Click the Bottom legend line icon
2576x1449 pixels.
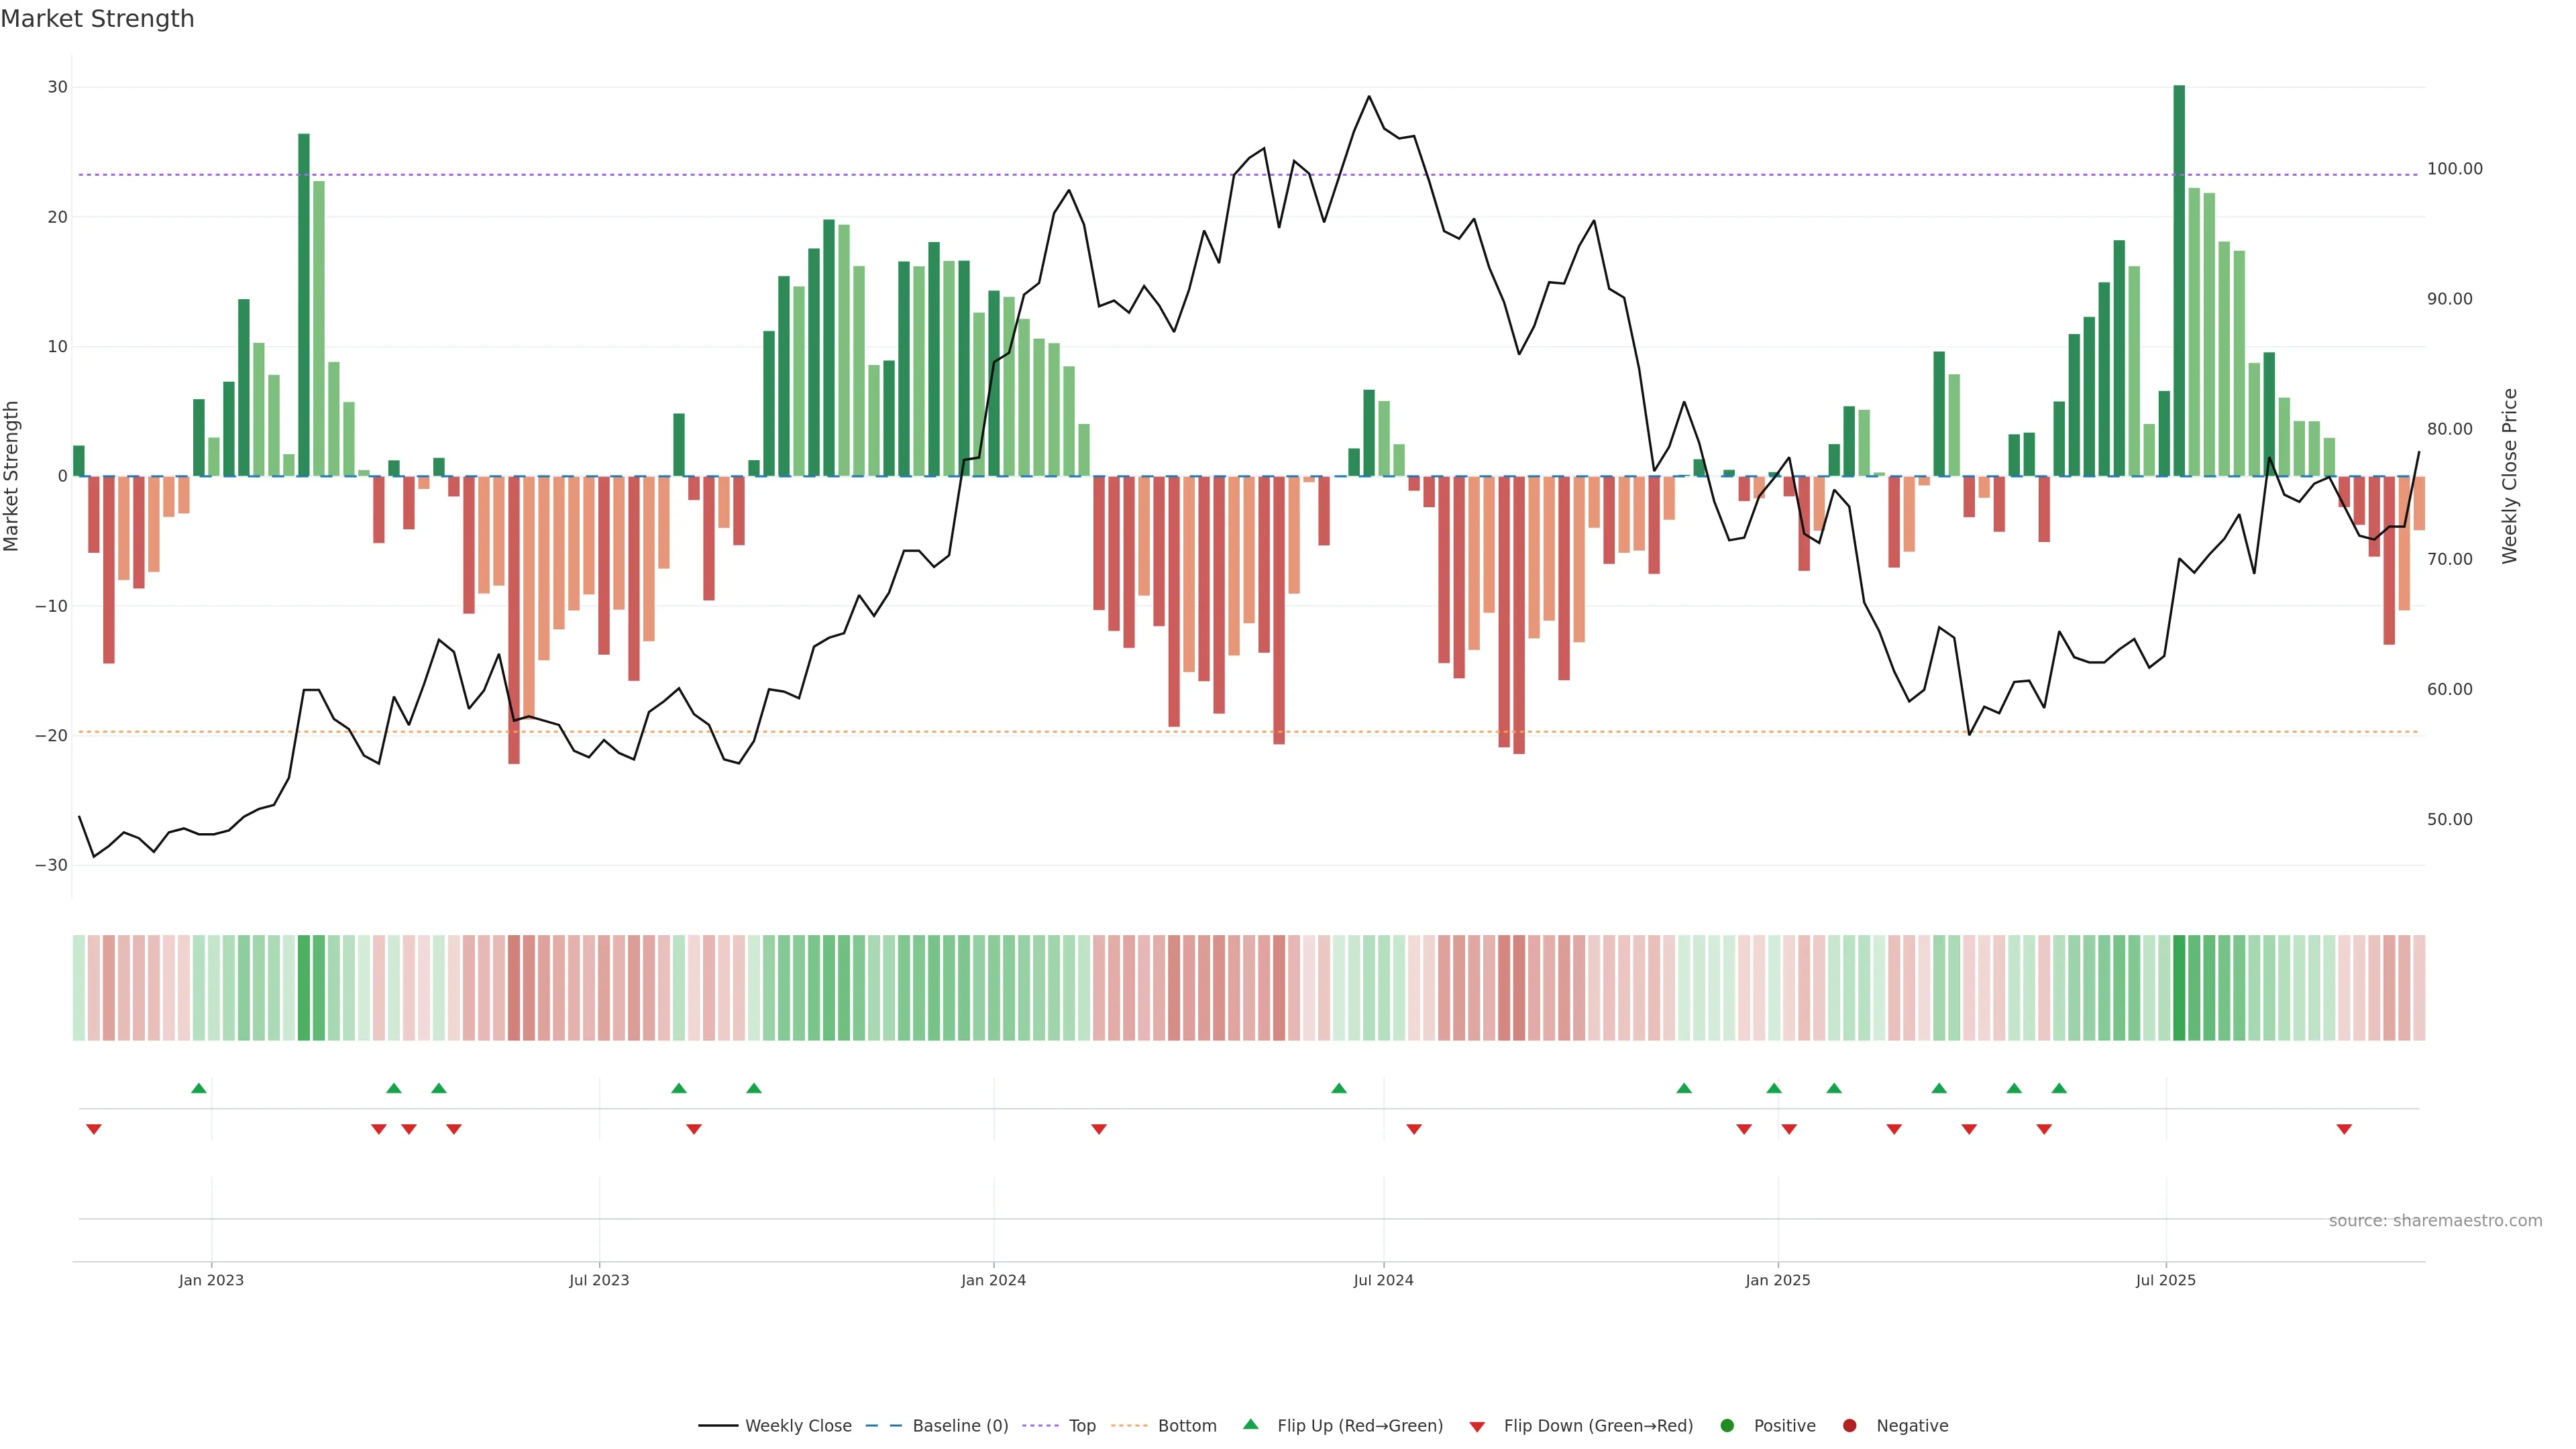[1129, 1425]
